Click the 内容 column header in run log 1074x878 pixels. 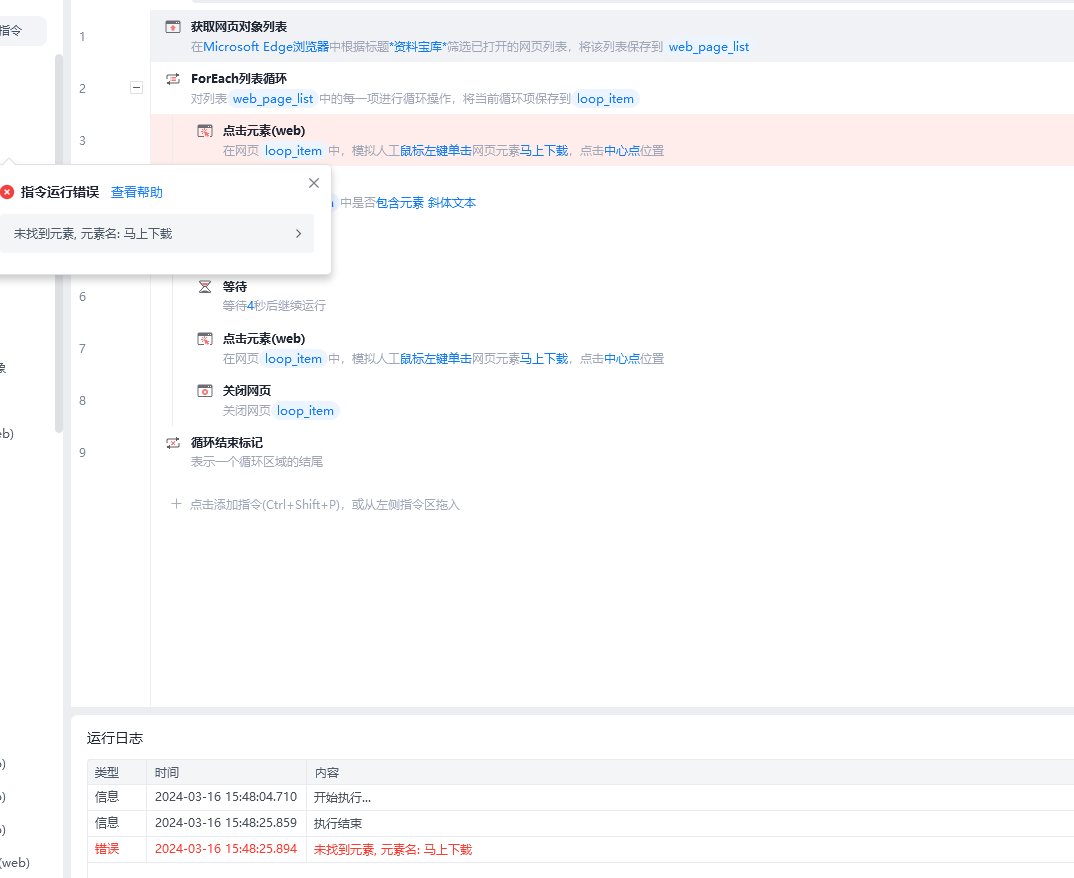point(327,773)
